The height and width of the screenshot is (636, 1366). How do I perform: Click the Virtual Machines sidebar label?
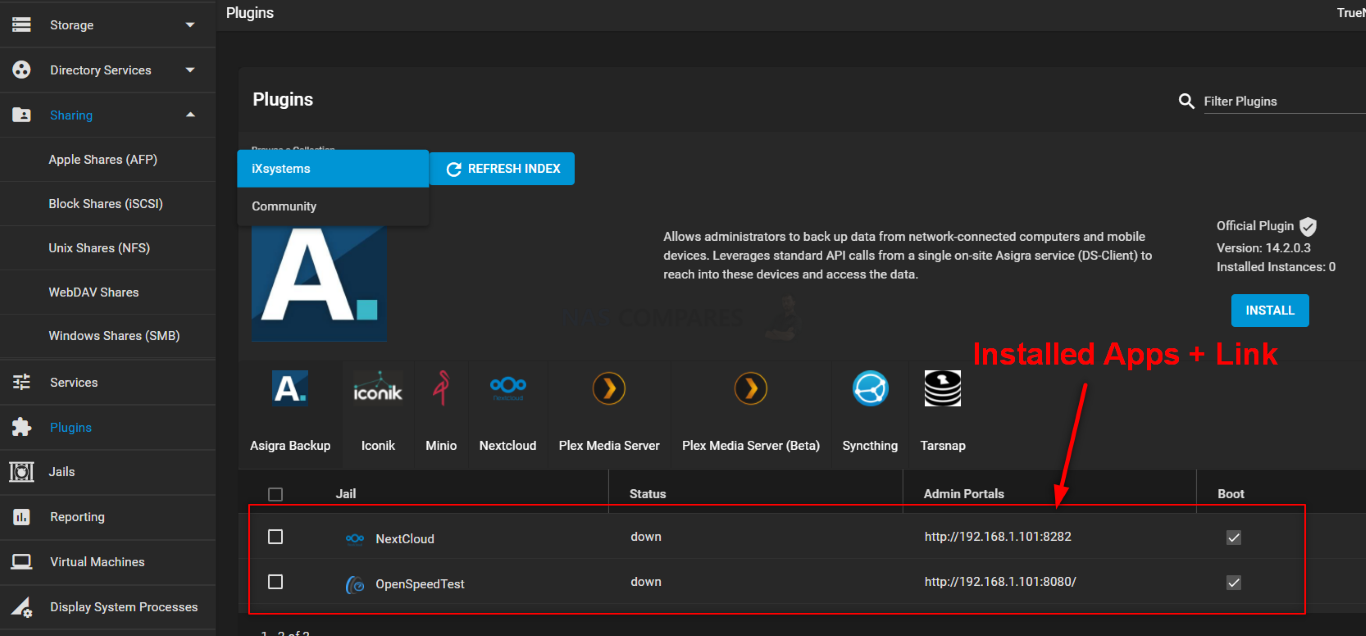[97, 562]
